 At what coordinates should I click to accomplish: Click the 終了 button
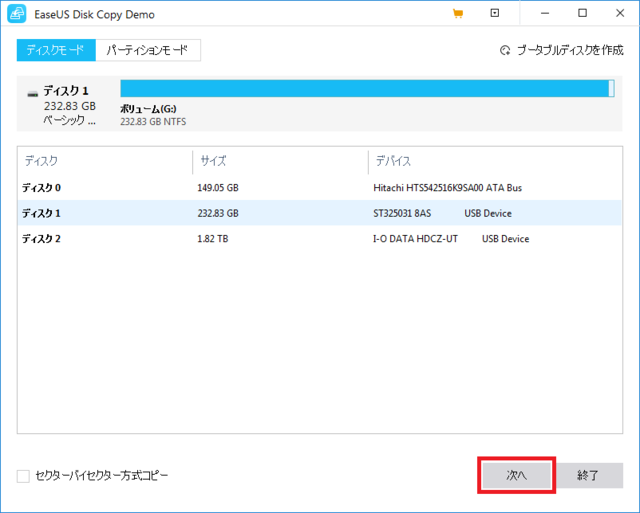pyautogui.click(x=588, y=475)
